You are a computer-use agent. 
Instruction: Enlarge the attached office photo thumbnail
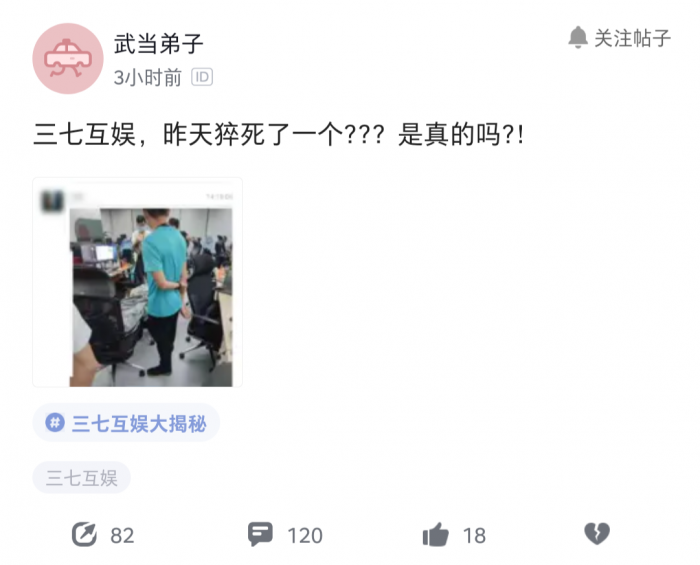138,282
